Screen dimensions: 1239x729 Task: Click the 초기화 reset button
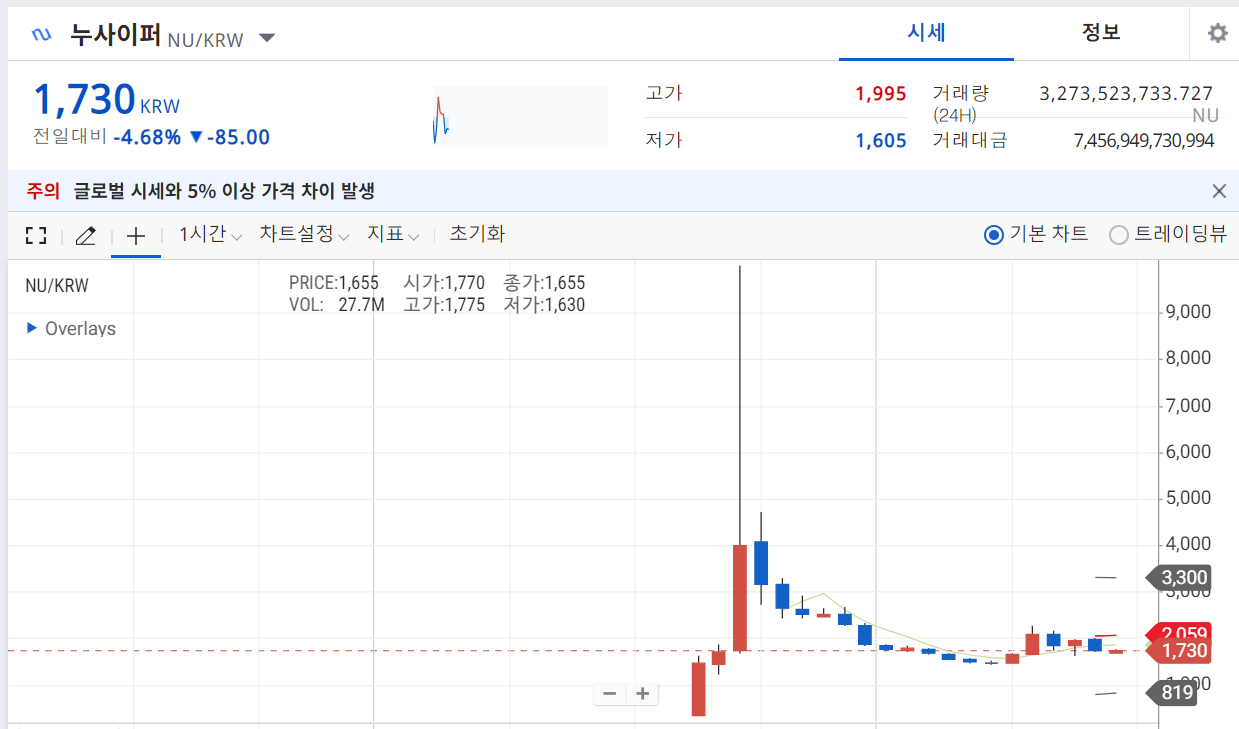click(477, 235)
